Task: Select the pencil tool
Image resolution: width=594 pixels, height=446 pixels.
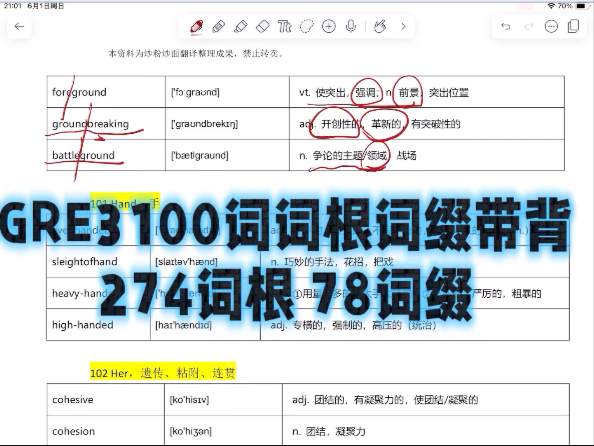Action: click(x=219, y=27)
